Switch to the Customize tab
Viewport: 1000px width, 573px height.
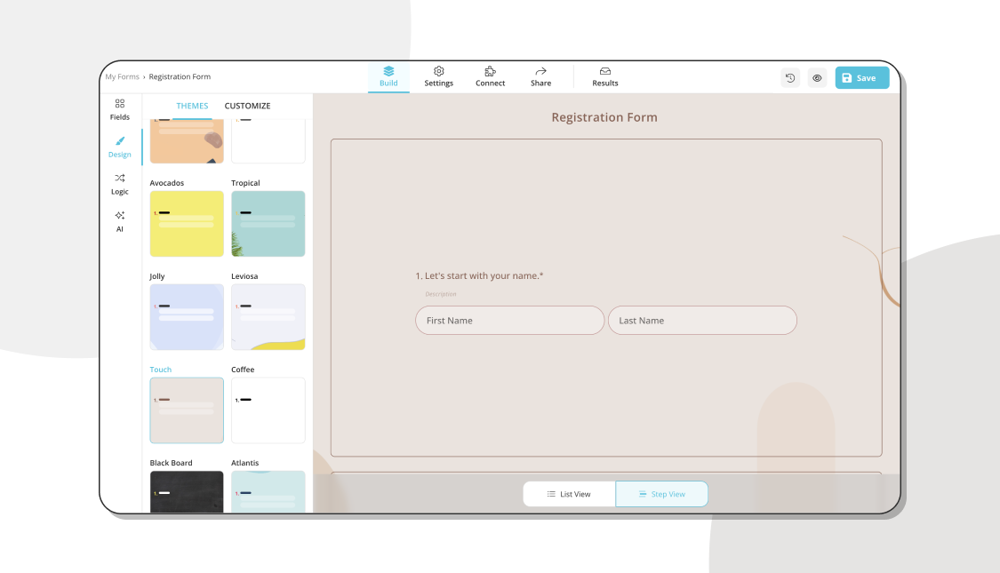click(247, 106)
